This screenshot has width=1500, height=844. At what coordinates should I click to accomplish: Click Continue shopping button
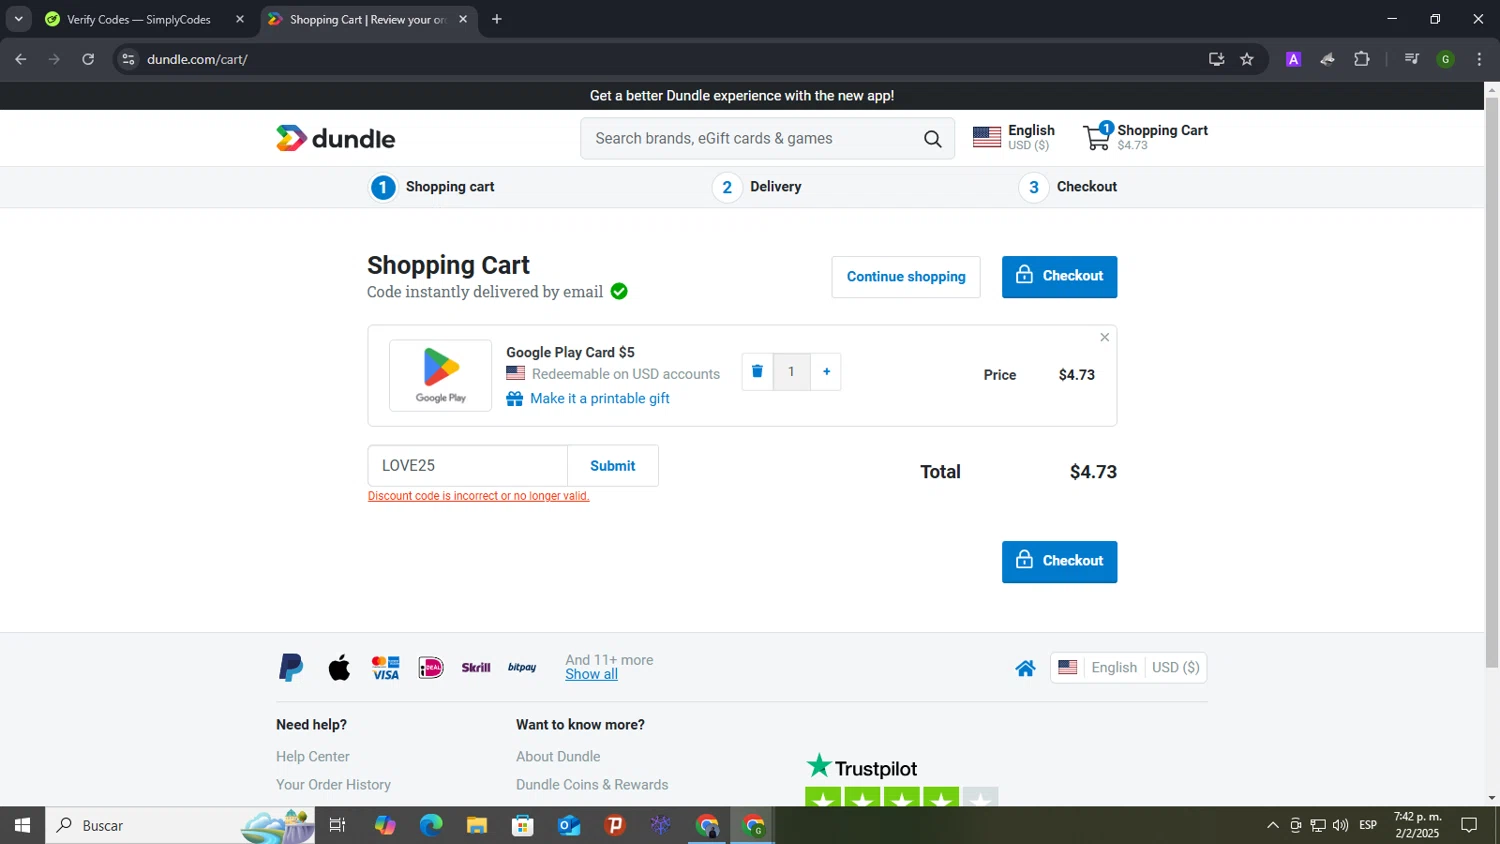[906, 277]
